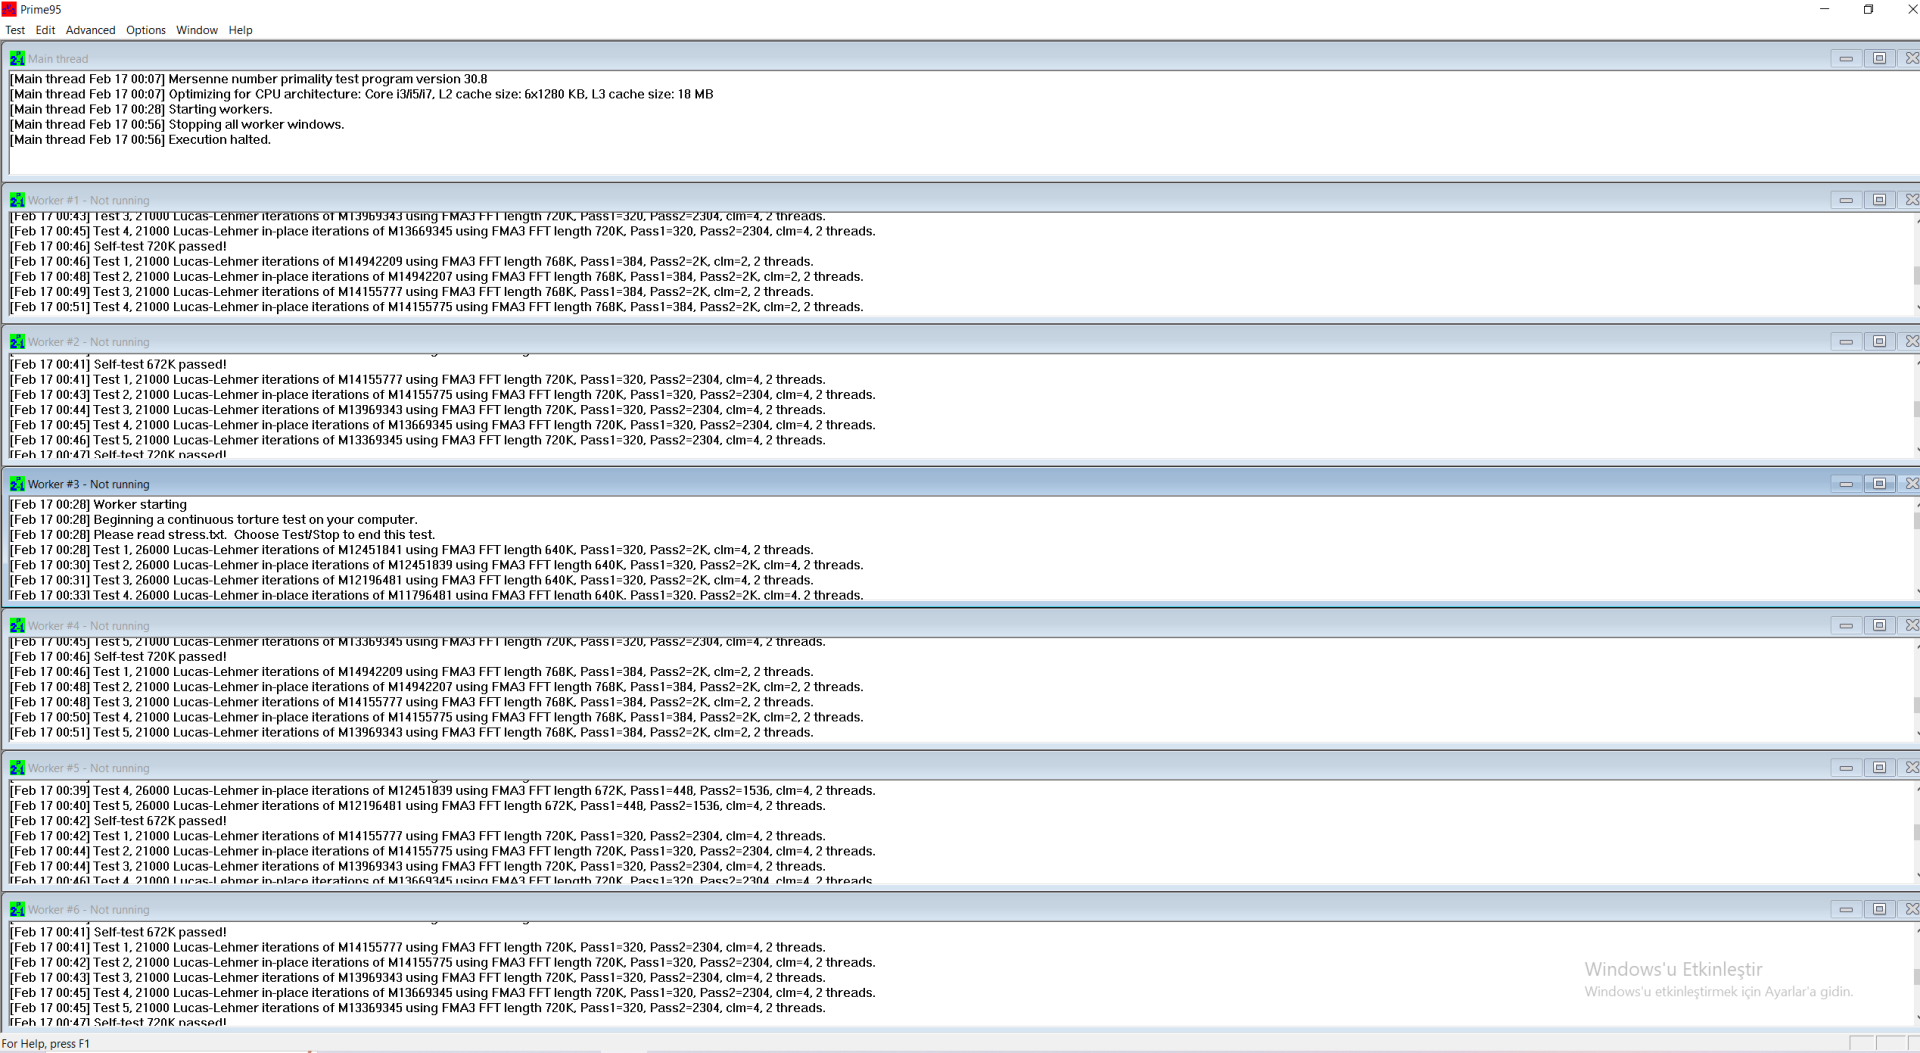Minimize the Worker #6 window
Viewport: 1920px width, 1053px height.
1846,910
